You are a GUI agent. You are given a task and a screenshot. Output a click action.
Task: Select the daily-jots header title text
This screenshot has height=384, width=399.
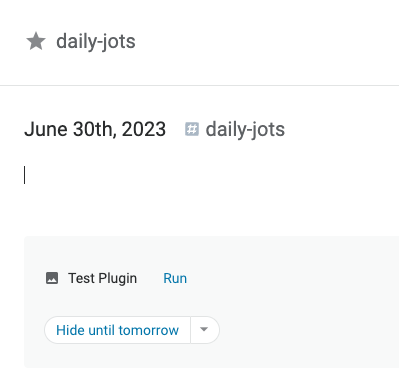click(x=96, y=42)
